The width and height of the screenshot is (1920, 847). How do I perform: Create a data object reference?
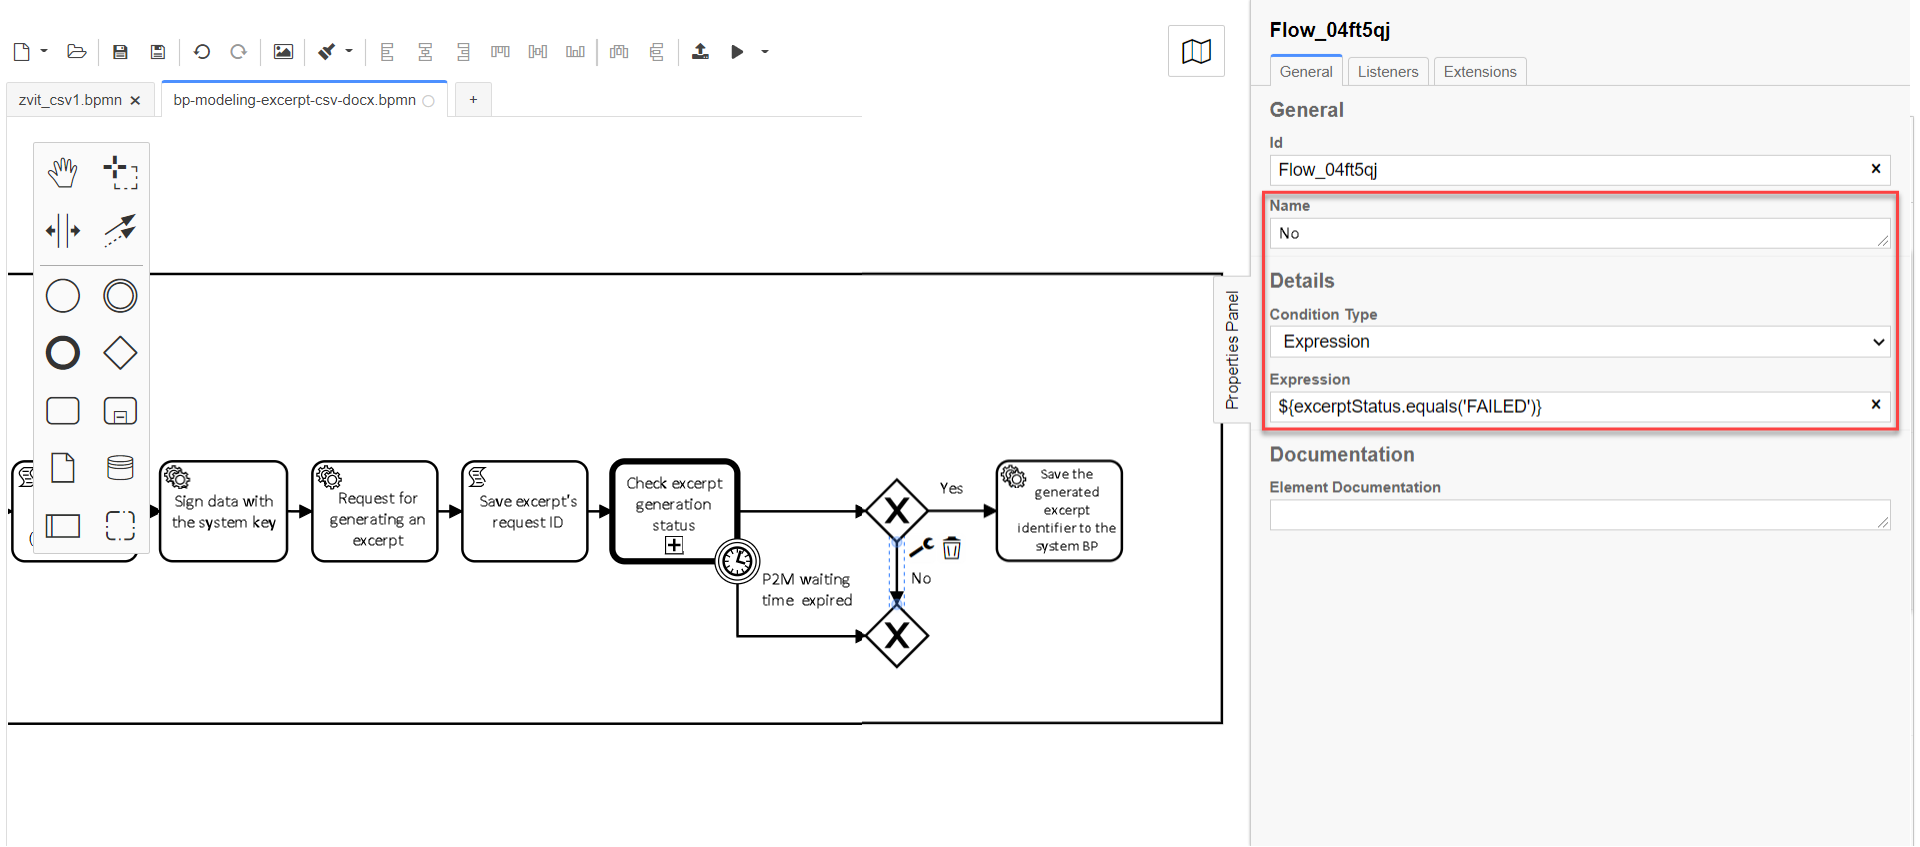click(63, 468)
